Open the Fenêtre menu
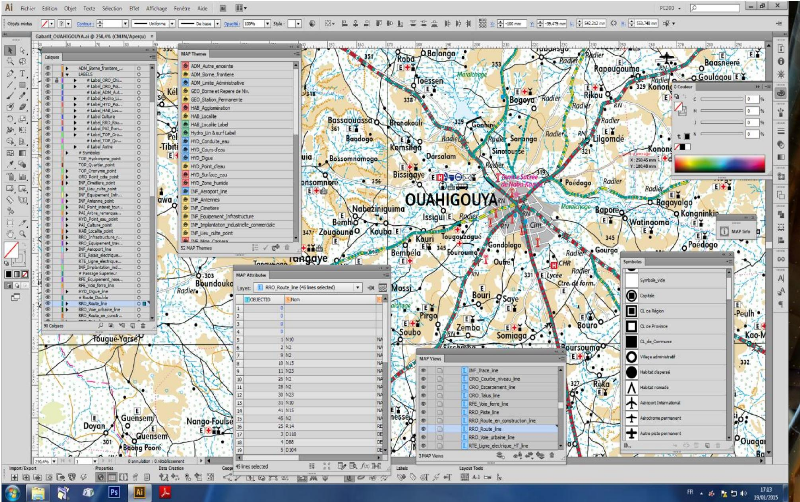 (182, 7)
